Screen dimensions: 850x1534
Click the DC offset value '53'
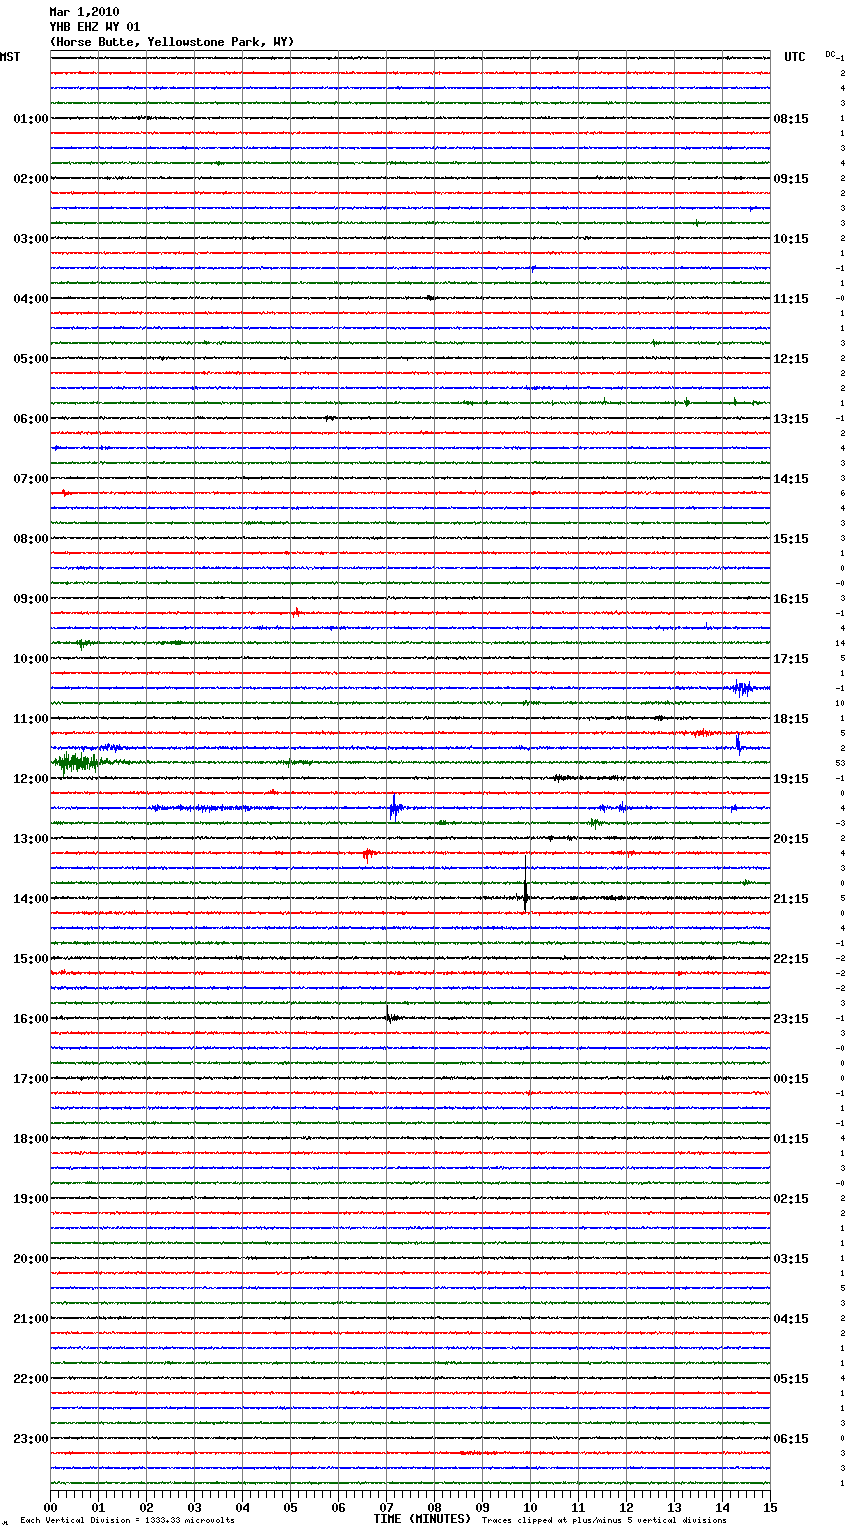coord(841,763)
